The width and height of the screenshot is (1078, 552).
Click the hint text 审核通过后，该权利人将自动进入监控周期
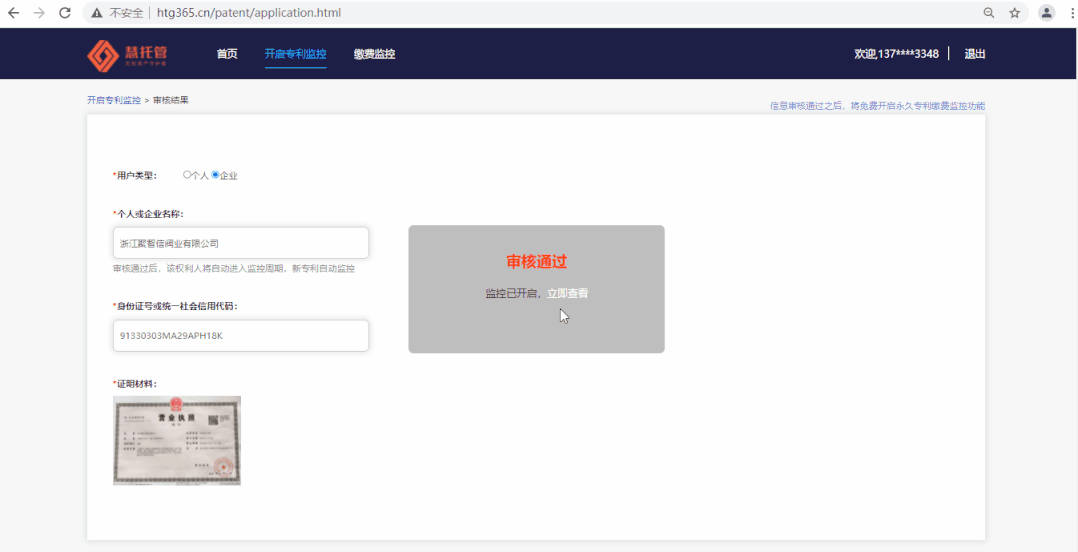click(x=234, y=269)
